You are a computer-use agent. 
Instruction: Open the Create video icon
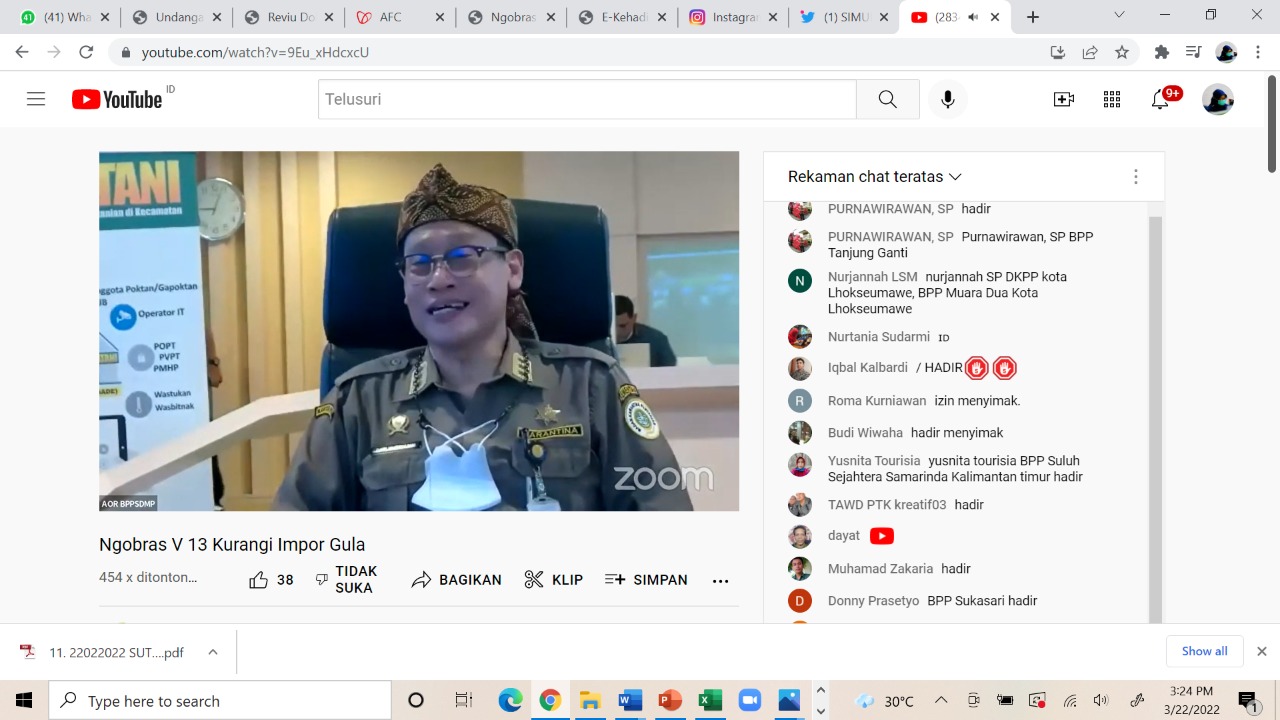1063,99
